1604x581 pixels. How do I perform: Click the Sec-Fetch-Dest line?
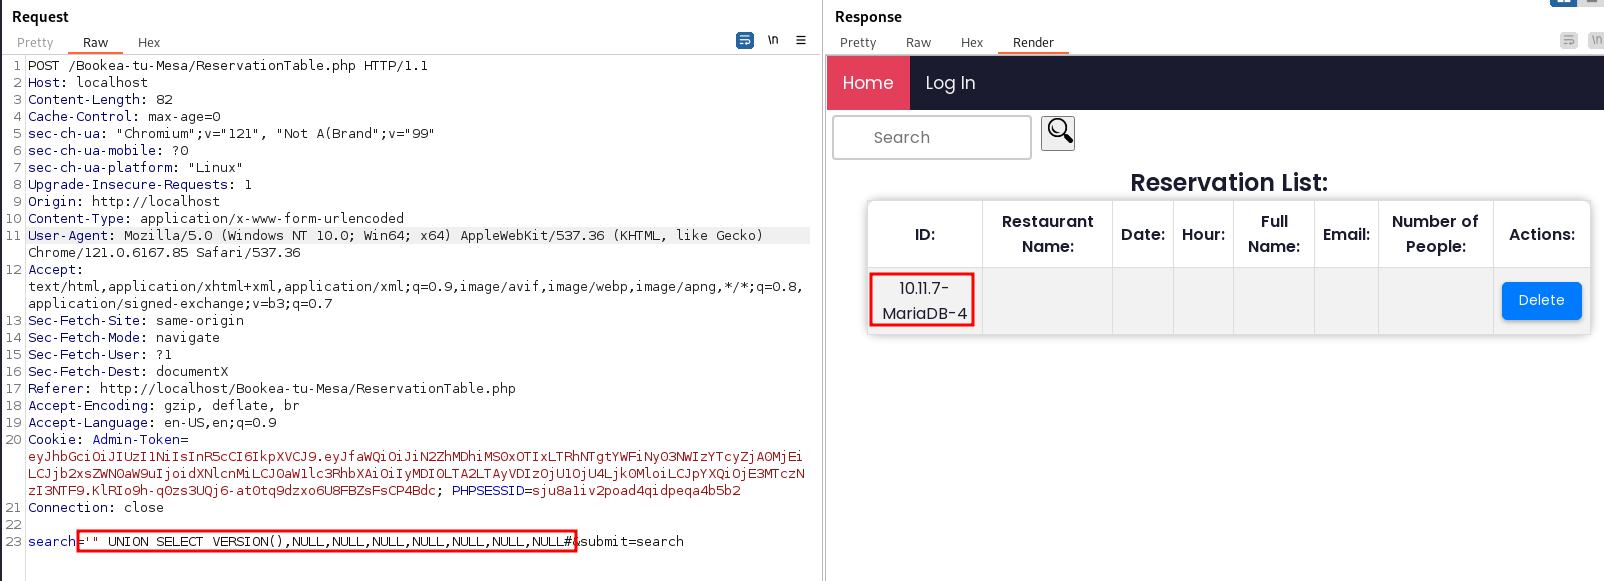(128, 372)
